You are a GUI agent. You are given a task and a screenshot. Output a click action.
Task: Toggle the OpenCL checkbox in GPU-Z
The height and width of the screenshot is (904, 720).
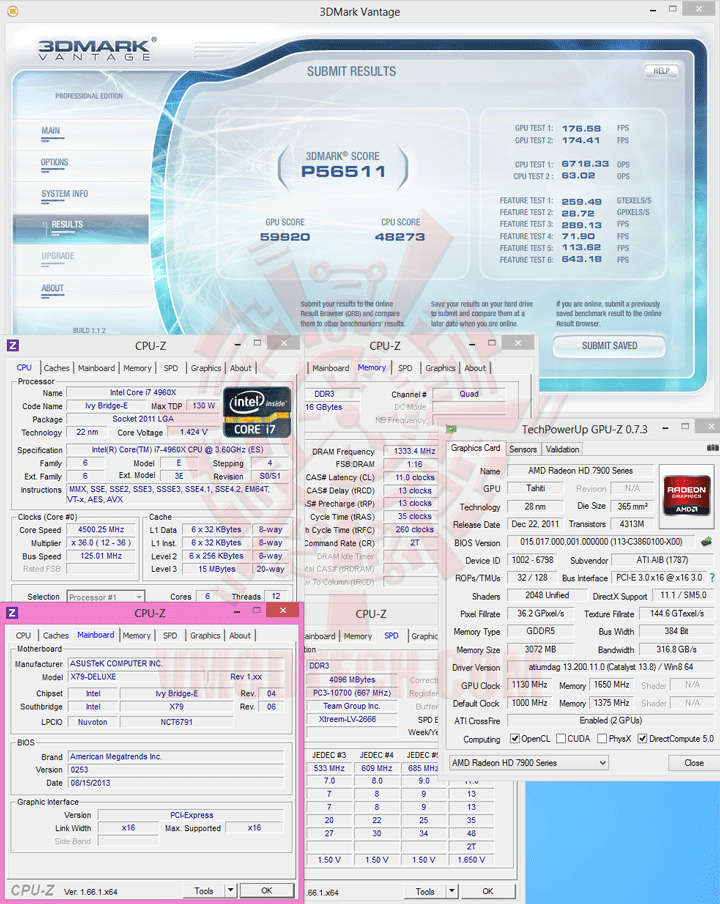coord(515,739)
